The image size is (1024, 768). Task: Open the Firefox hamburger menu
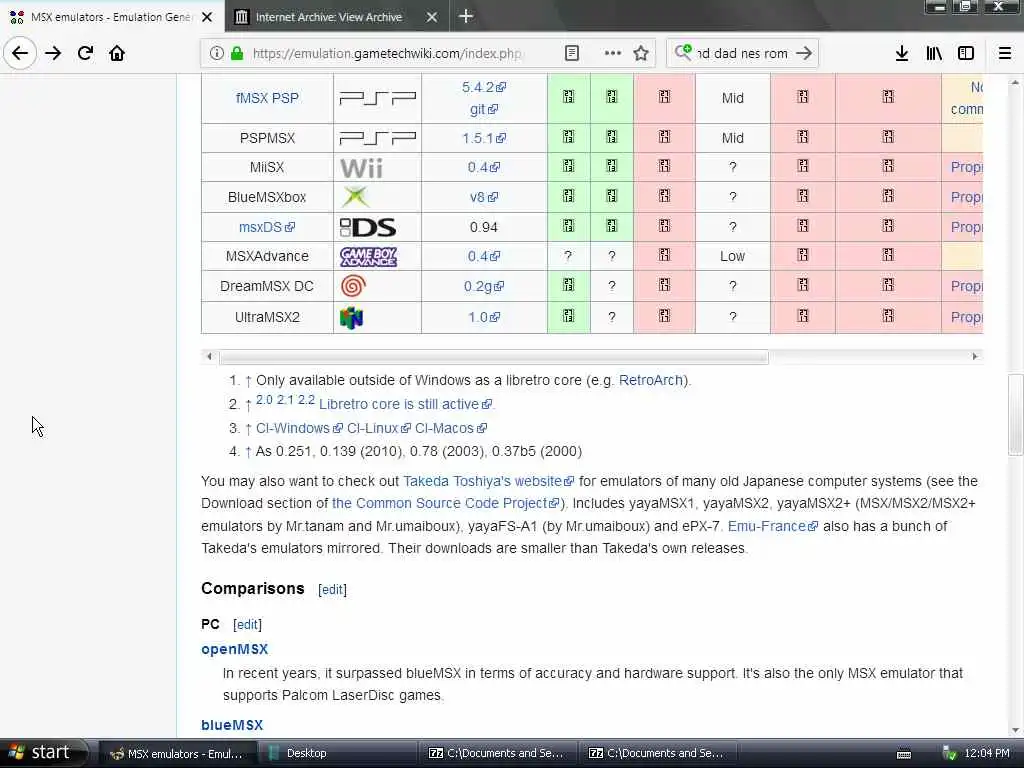(1005, 53)
